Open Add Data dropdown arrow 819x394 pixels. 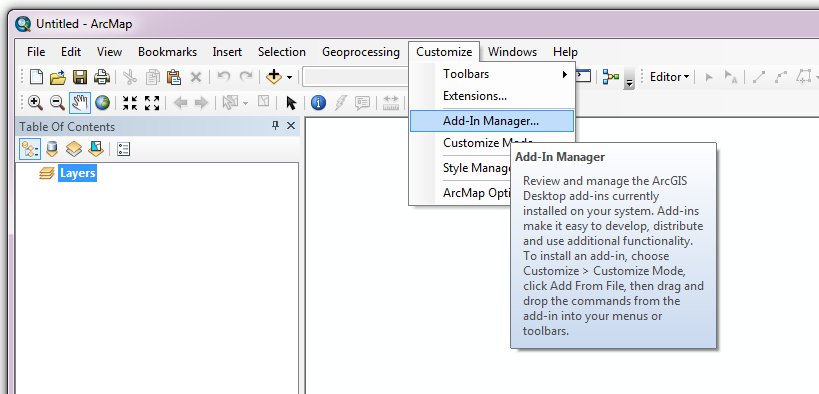(x=289, y=77)
